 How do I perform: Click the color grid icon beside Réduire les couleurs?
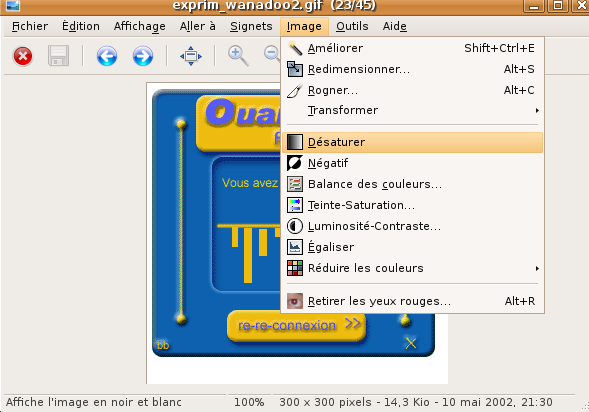click(x=295, y=268)
